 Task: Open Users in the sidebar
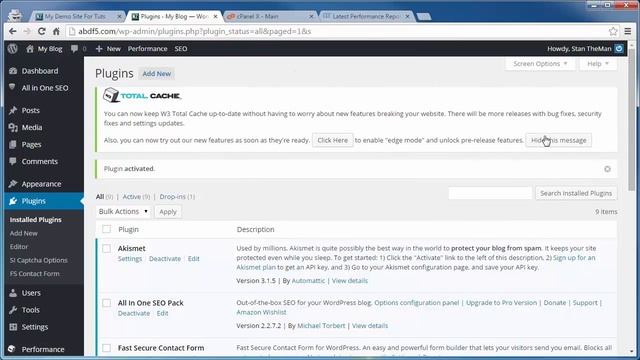(31, 293)
